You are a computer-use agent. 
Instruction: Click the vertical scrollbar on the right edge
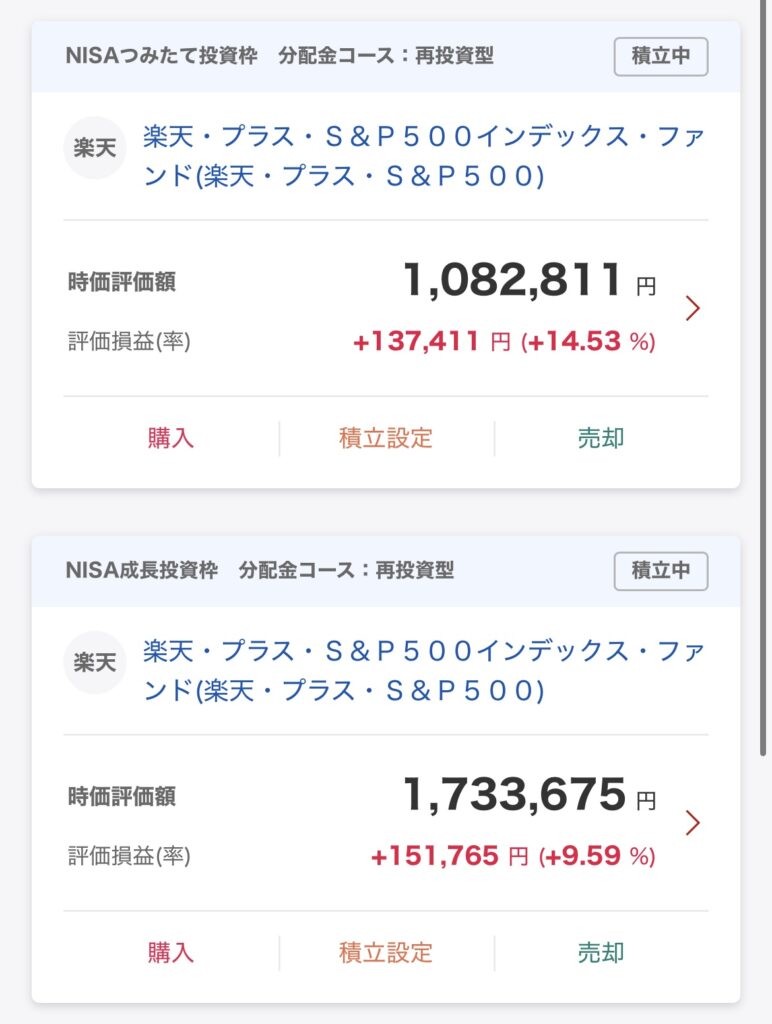tap(763, 379)
